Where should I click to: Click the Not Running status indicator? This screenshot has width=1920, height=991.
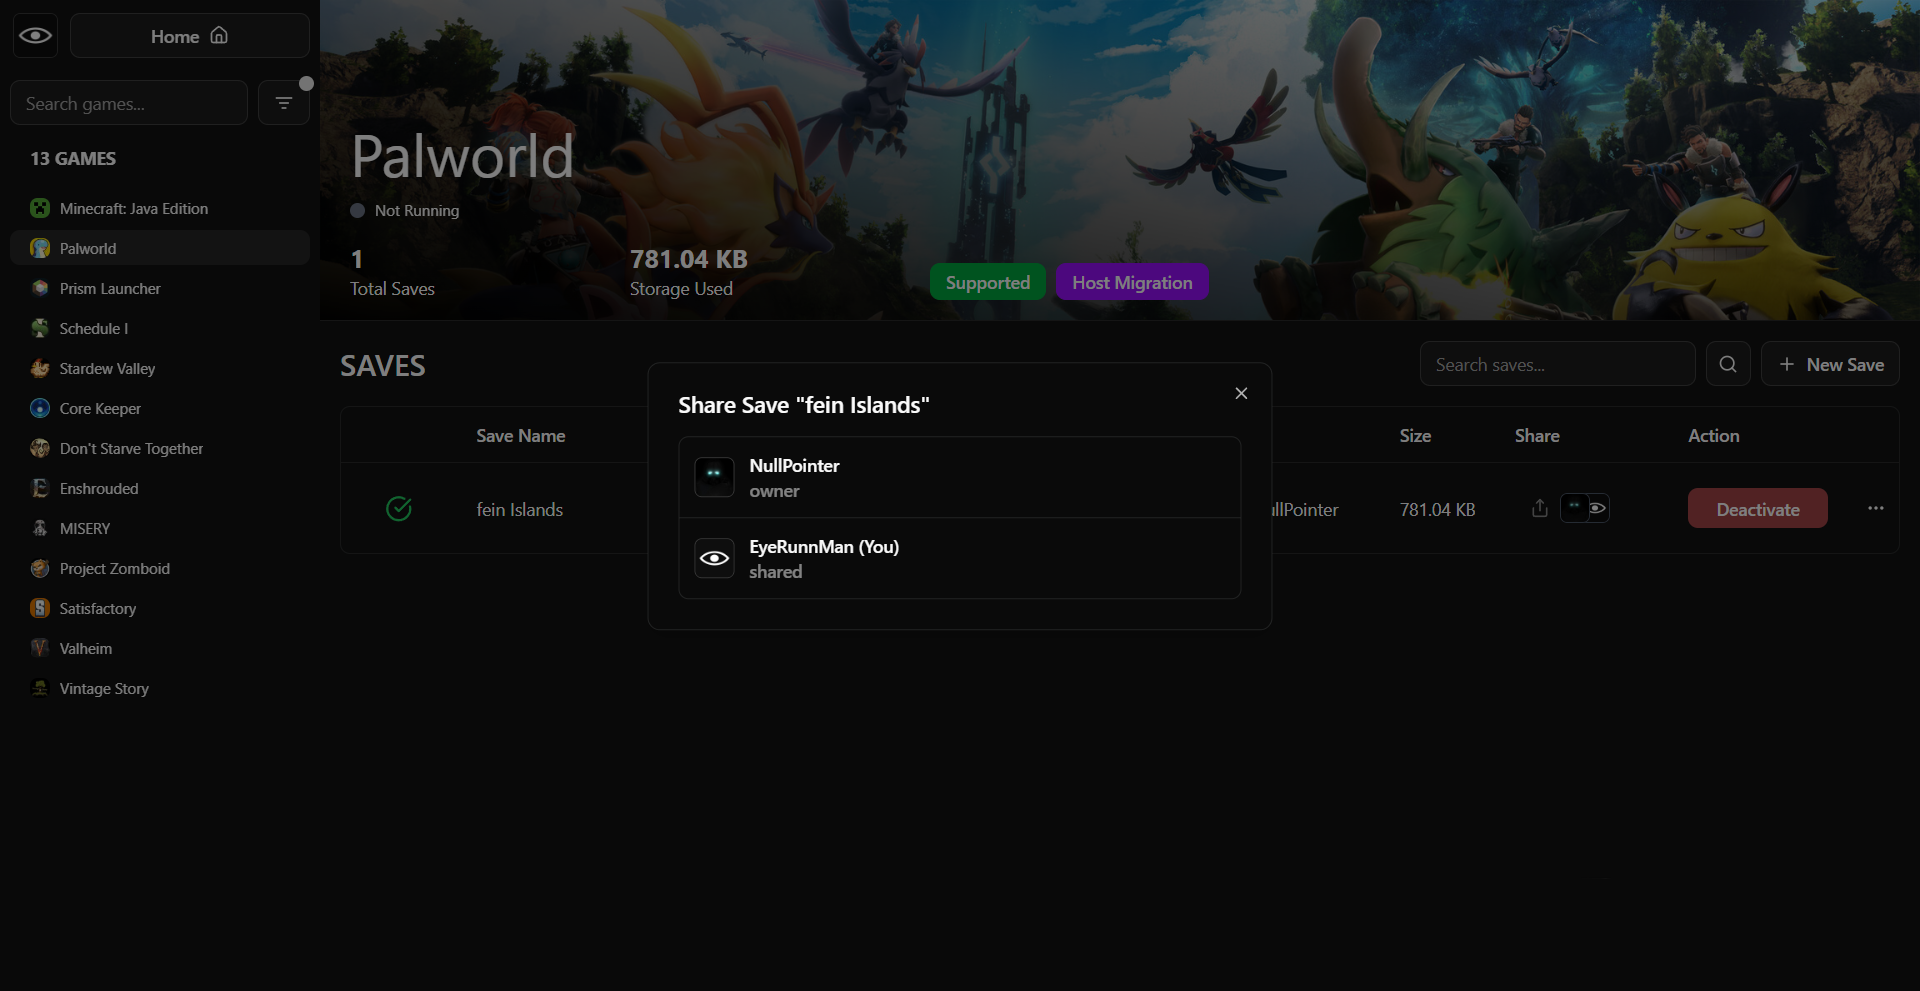[x=405, y=211]
